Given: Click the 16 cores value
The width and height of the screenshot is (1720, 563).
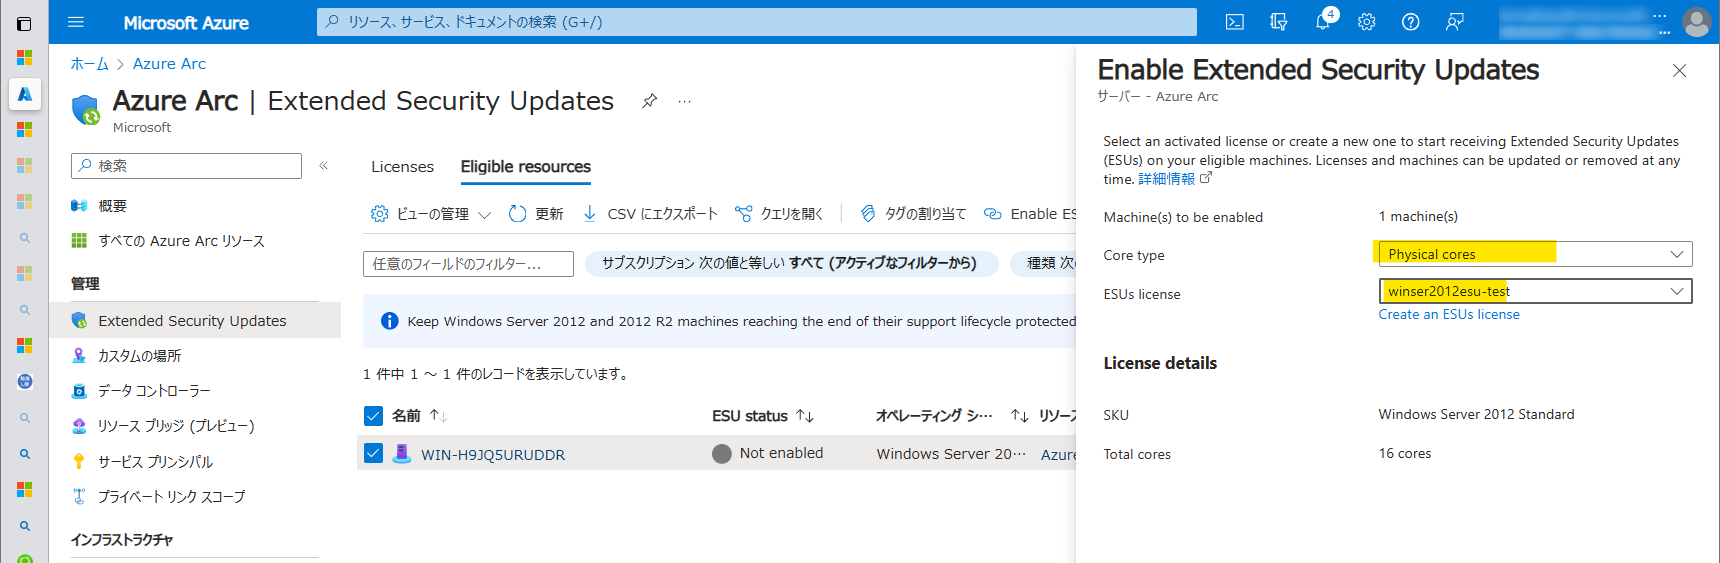Looking at the screenshot, I should [x=1404, y=454].
